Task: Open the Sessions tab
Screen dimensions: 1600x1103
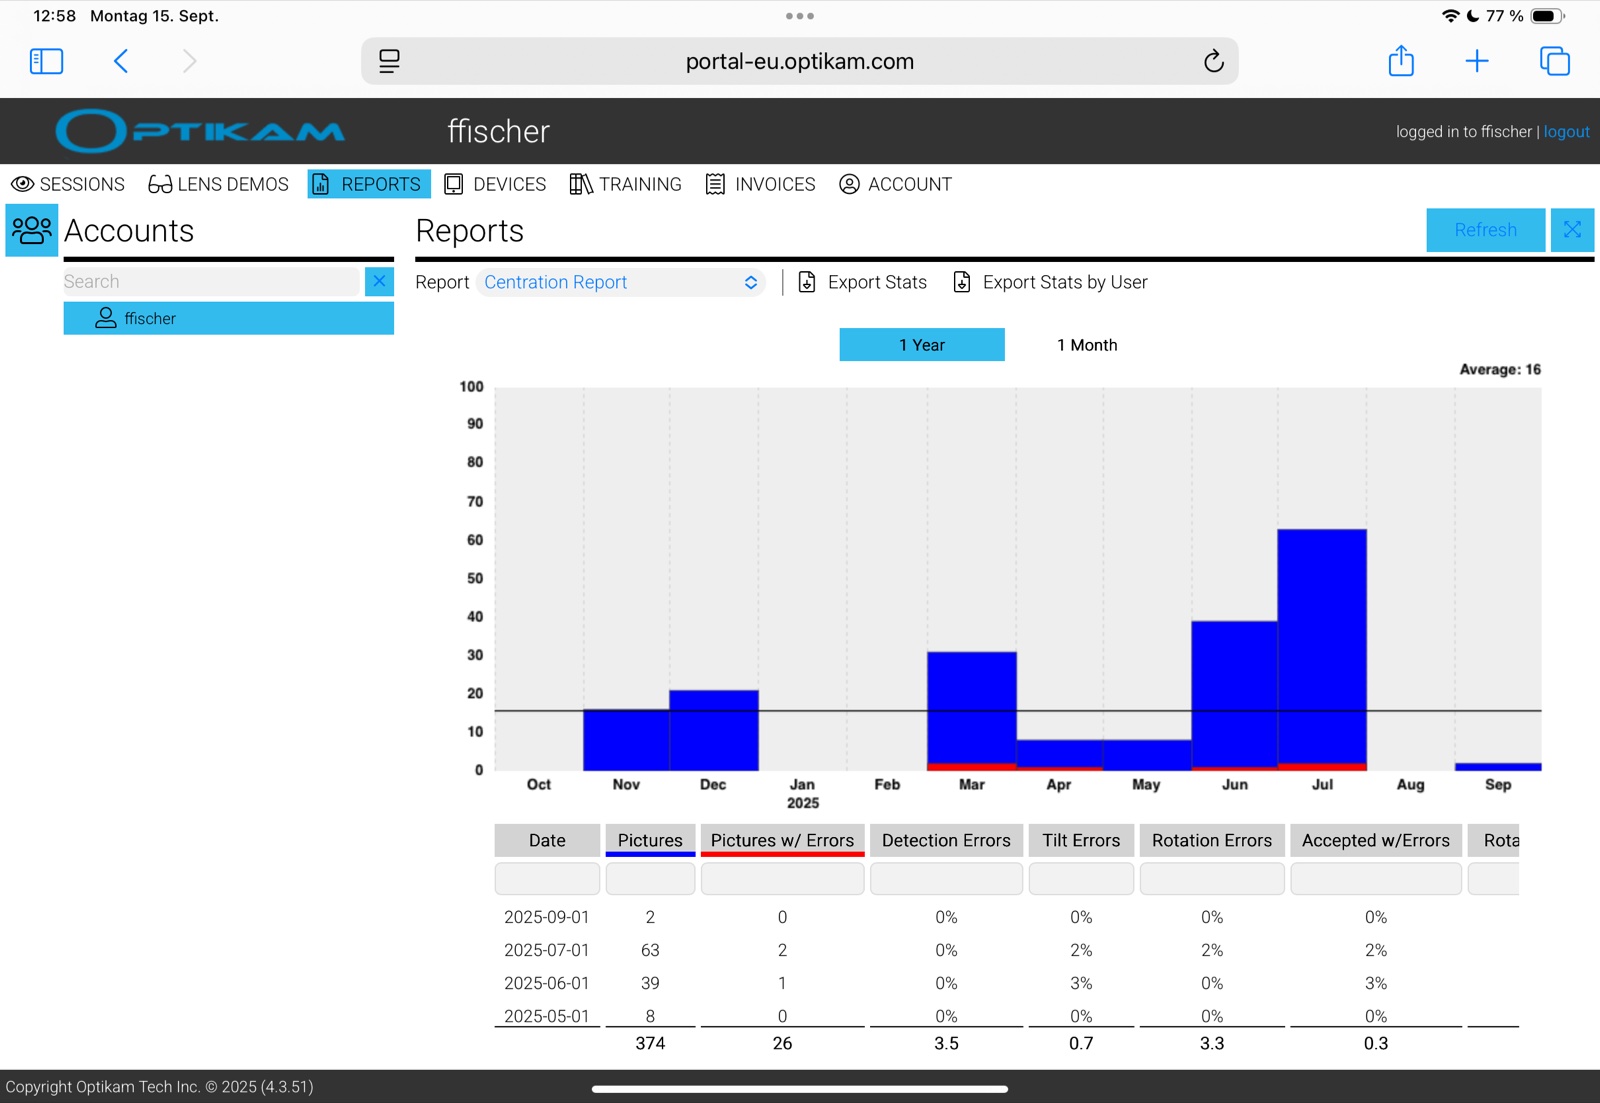Action: 68,184
